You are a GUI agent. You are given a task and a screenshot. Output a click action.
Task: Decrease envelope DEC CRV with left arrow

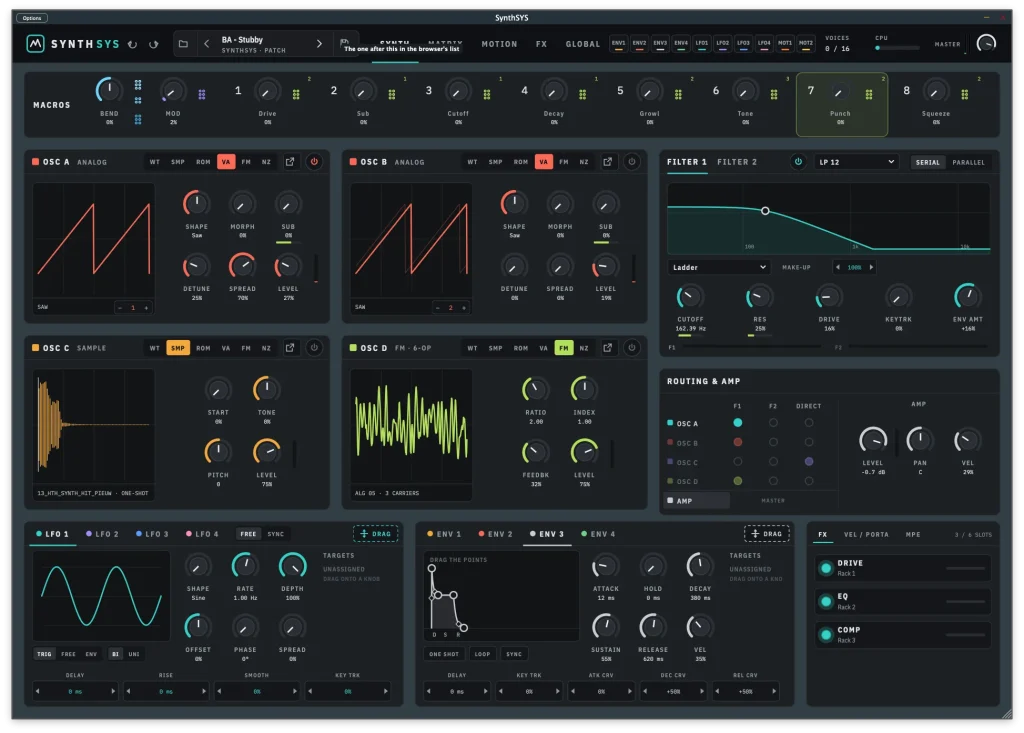point(645,691)
